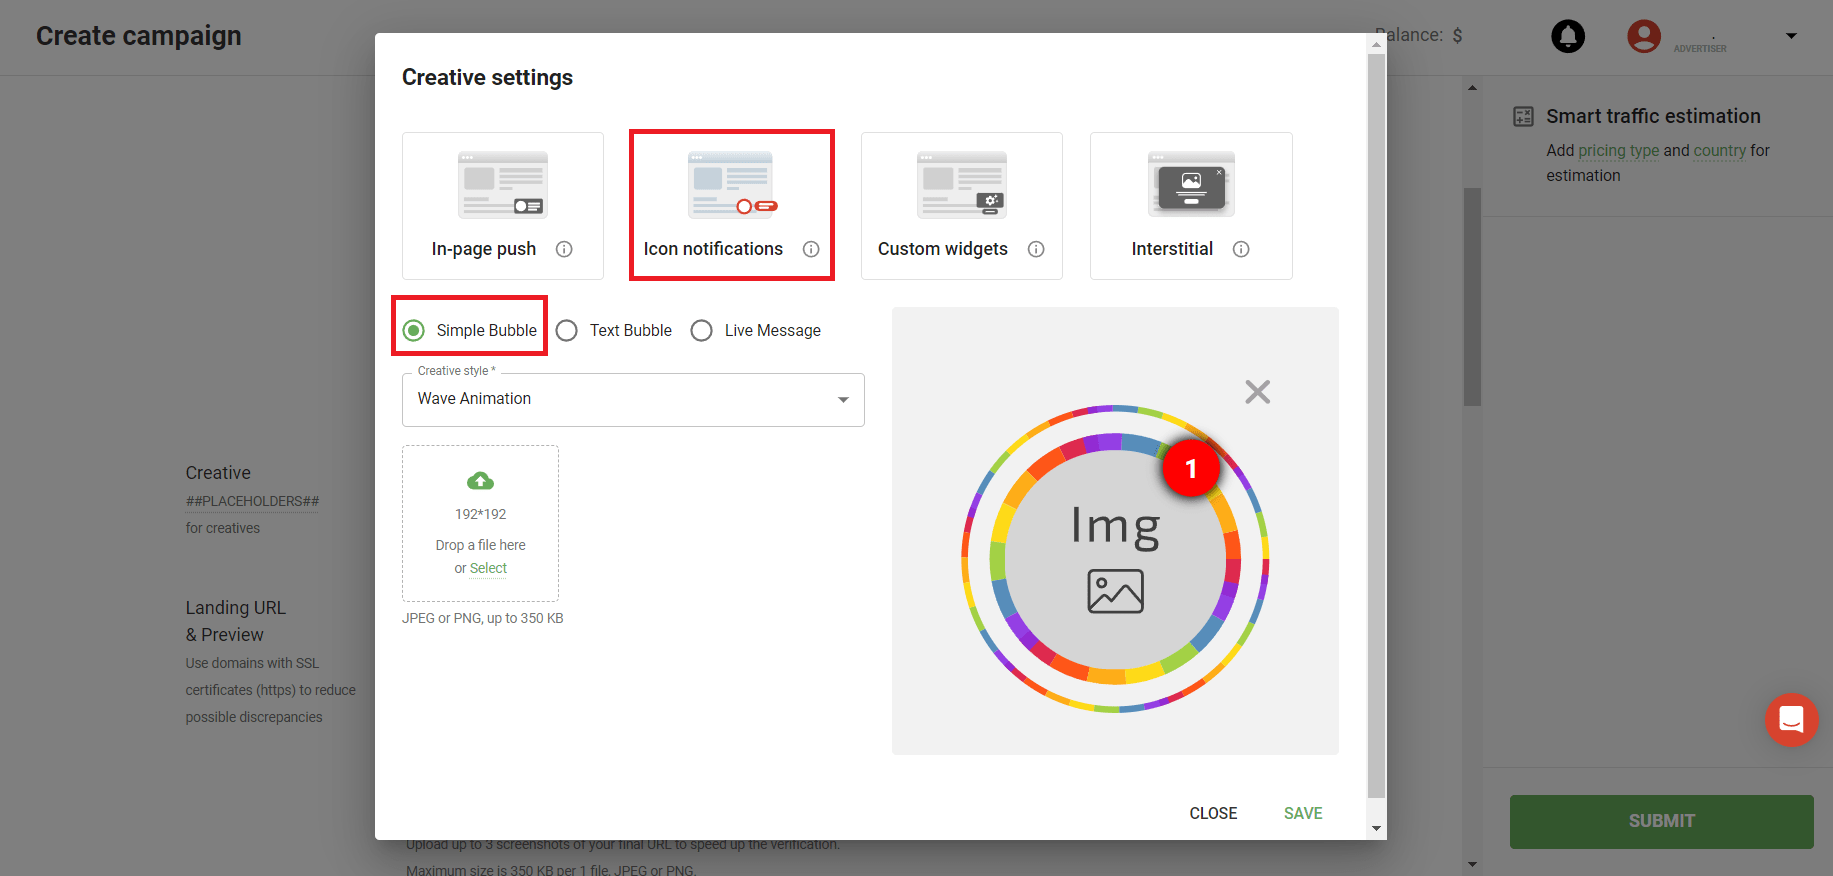Choose the In-page push creative type

click(502, 205)
